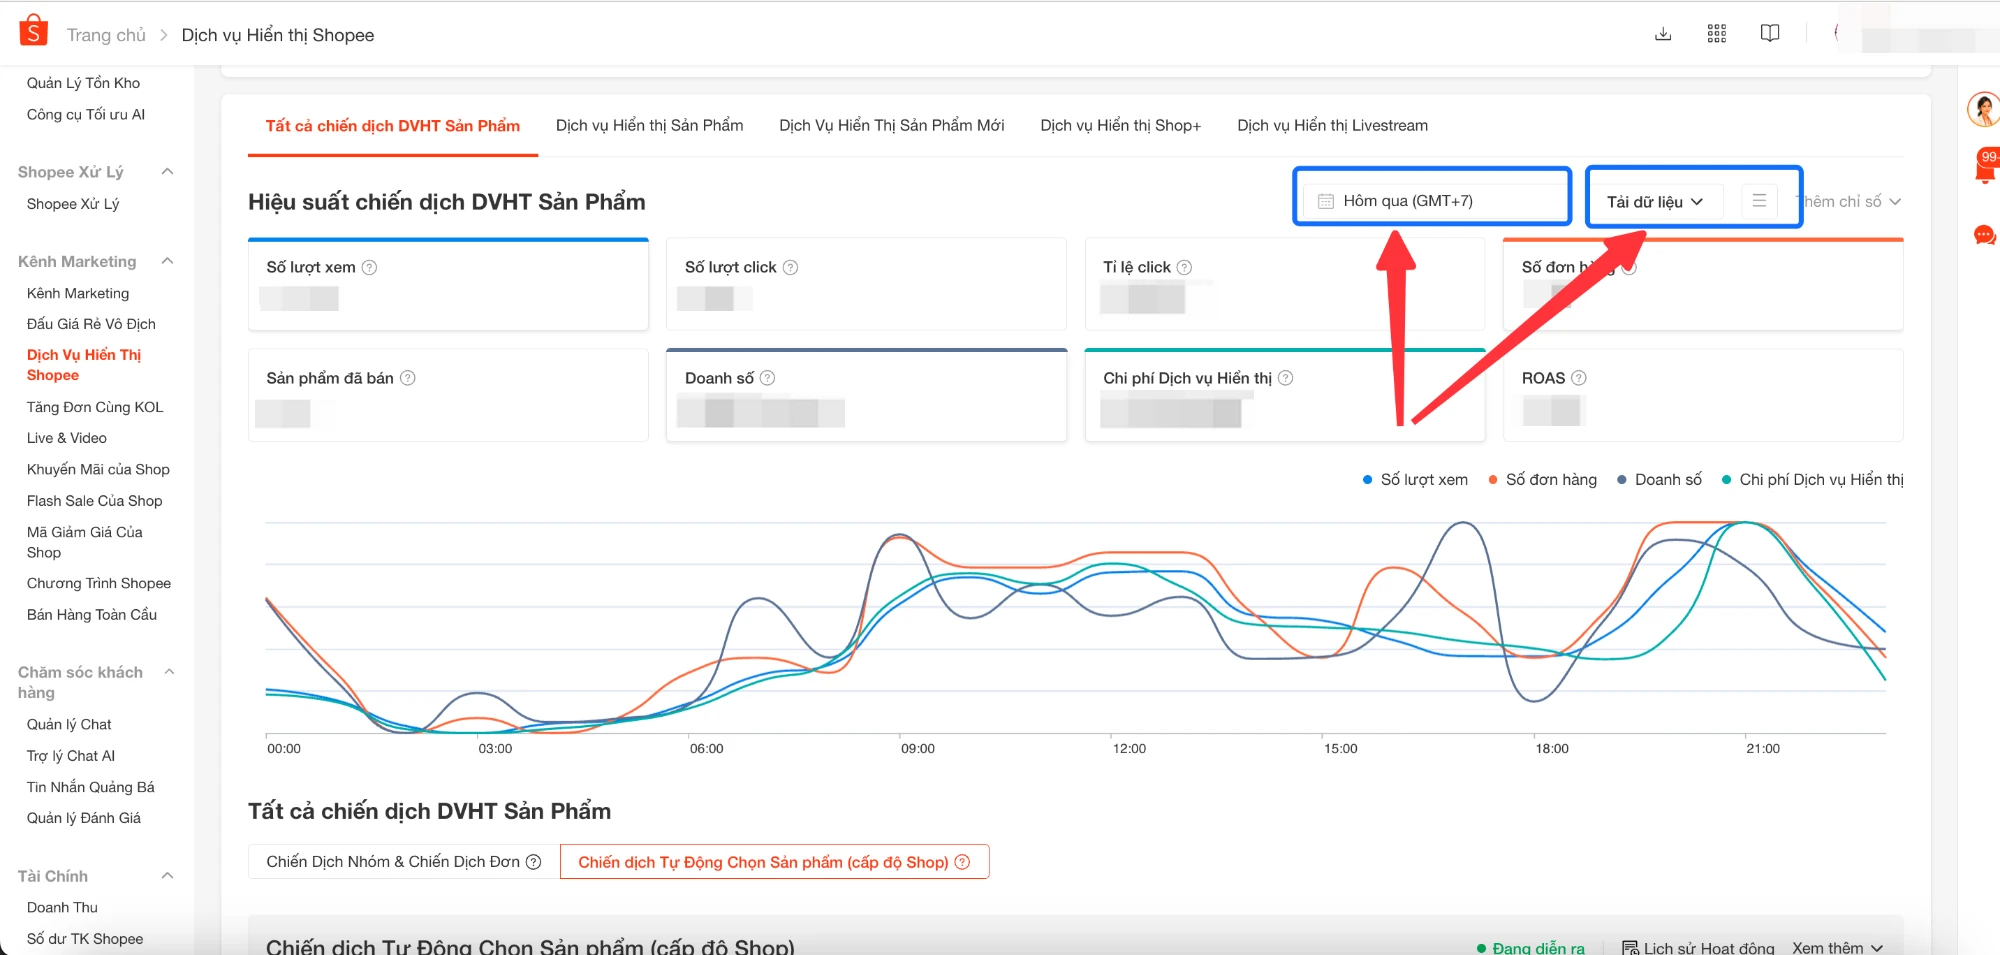
Task: Collapse the Kênh Marketing sidebar section
Action: click(x=168, y=261)
